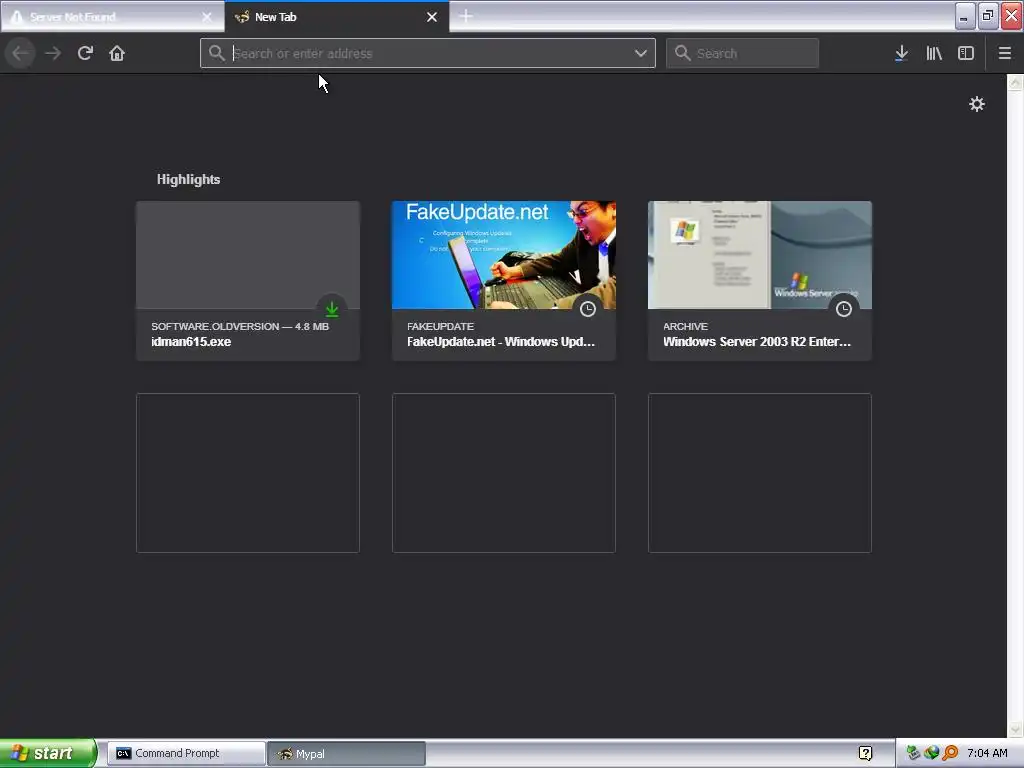The image size is (1024, 768).
Task: Click the Mypal taskbar button
Action: pos(346,753)
